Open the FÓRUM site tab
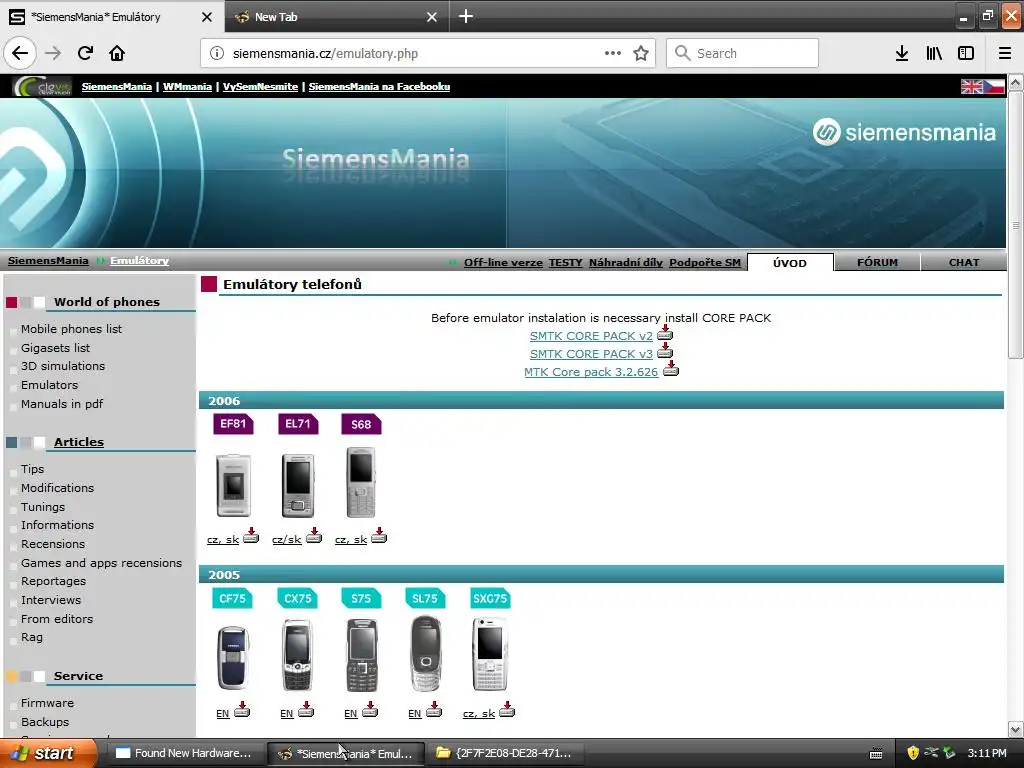The width and height of the screenshot is (1024, 768). click(x=877, y=263)
